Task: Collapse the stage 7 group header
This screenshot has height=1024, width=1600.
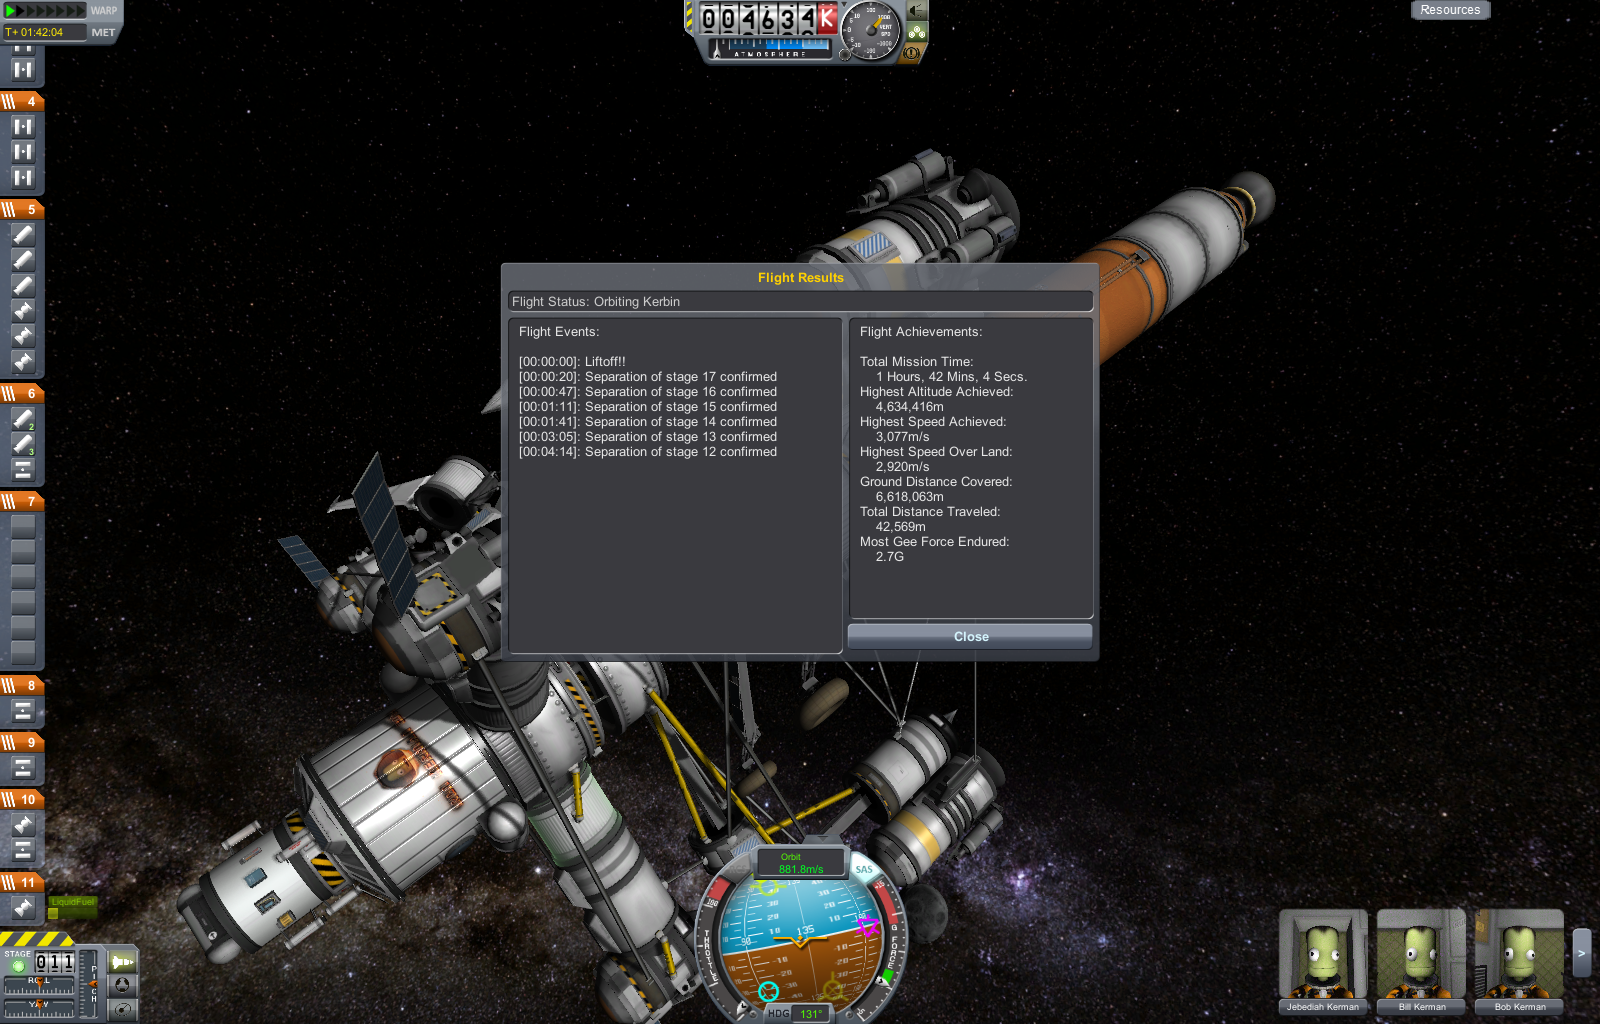Action: click(x=22, y=501)
